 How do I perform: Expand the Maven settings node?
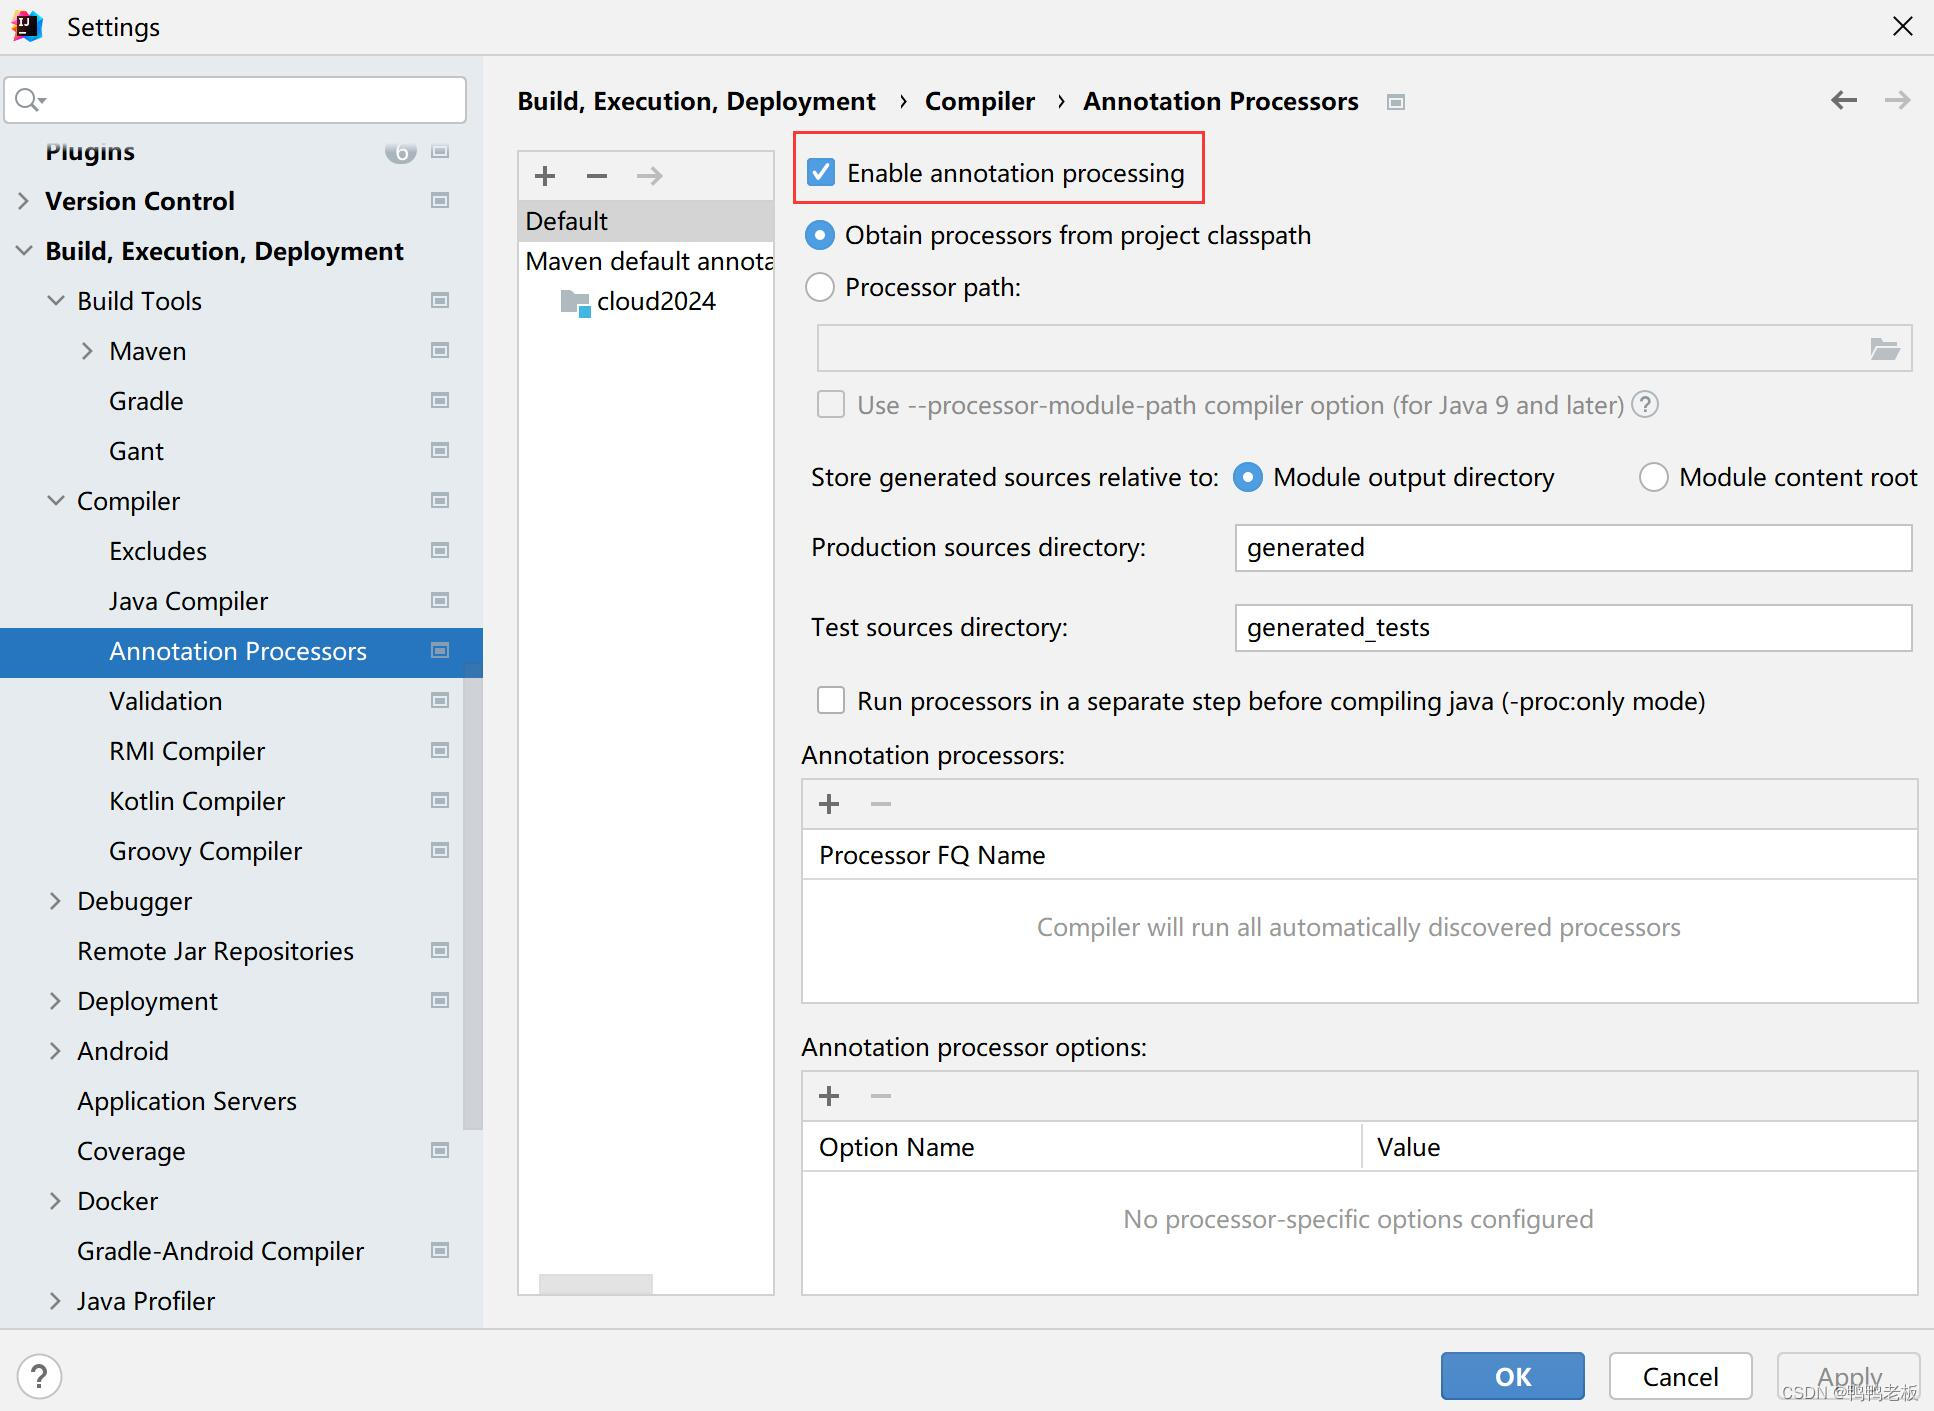87,351
